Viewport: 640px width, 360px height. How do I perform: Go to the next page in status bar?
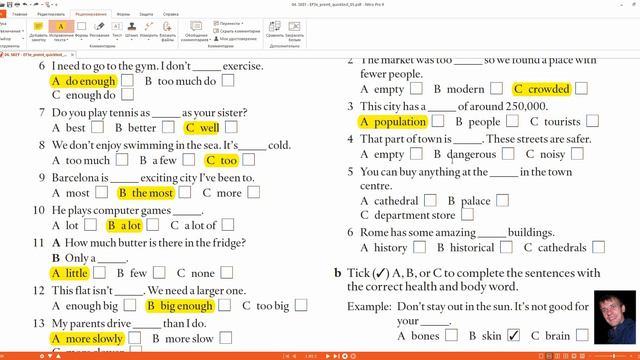[x=328, y=356]
